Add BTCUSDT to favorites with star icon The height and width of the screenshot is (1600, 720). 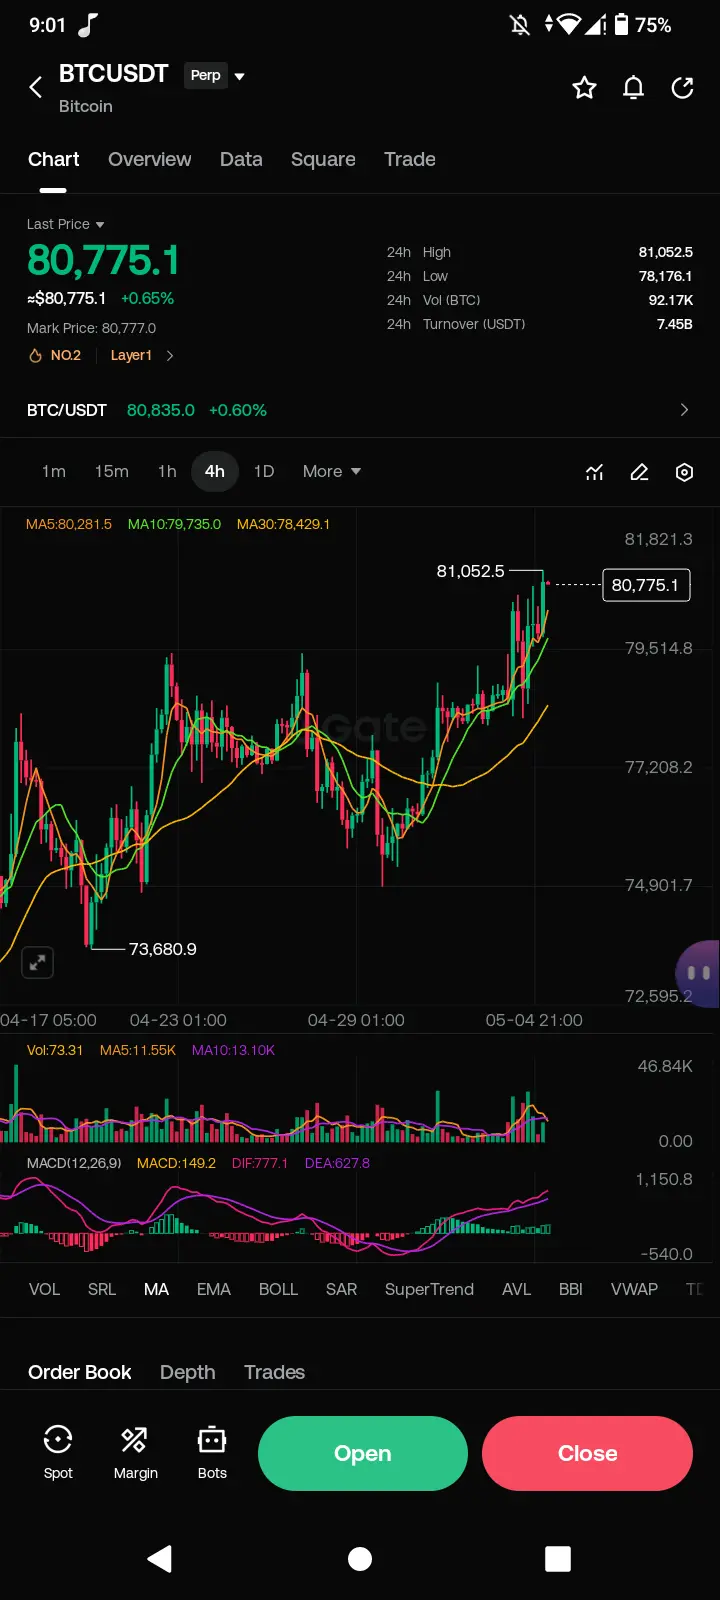tap(584, 88)
